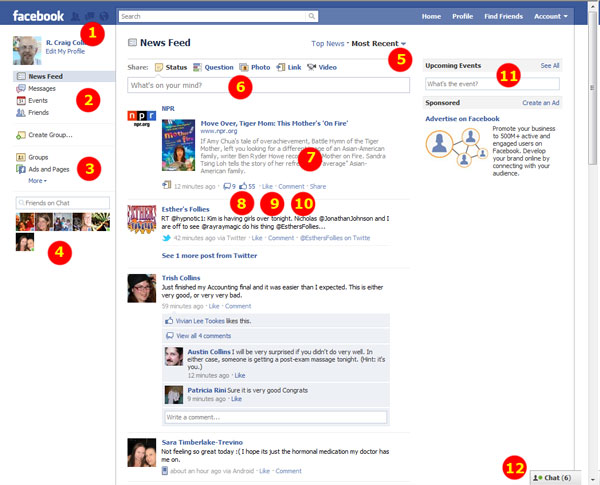Image resolution: width=600 pixels, height=485 pixels.
Task: Click the Facebook logo
Action: [x=38, y=16]
